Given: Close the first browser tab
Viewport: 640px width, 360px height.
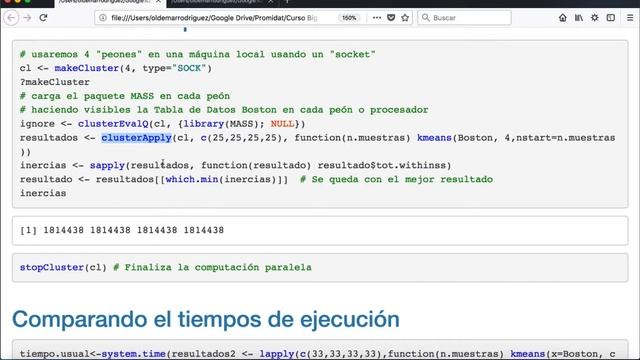Looking at the screenshot, I should (158, 2).
